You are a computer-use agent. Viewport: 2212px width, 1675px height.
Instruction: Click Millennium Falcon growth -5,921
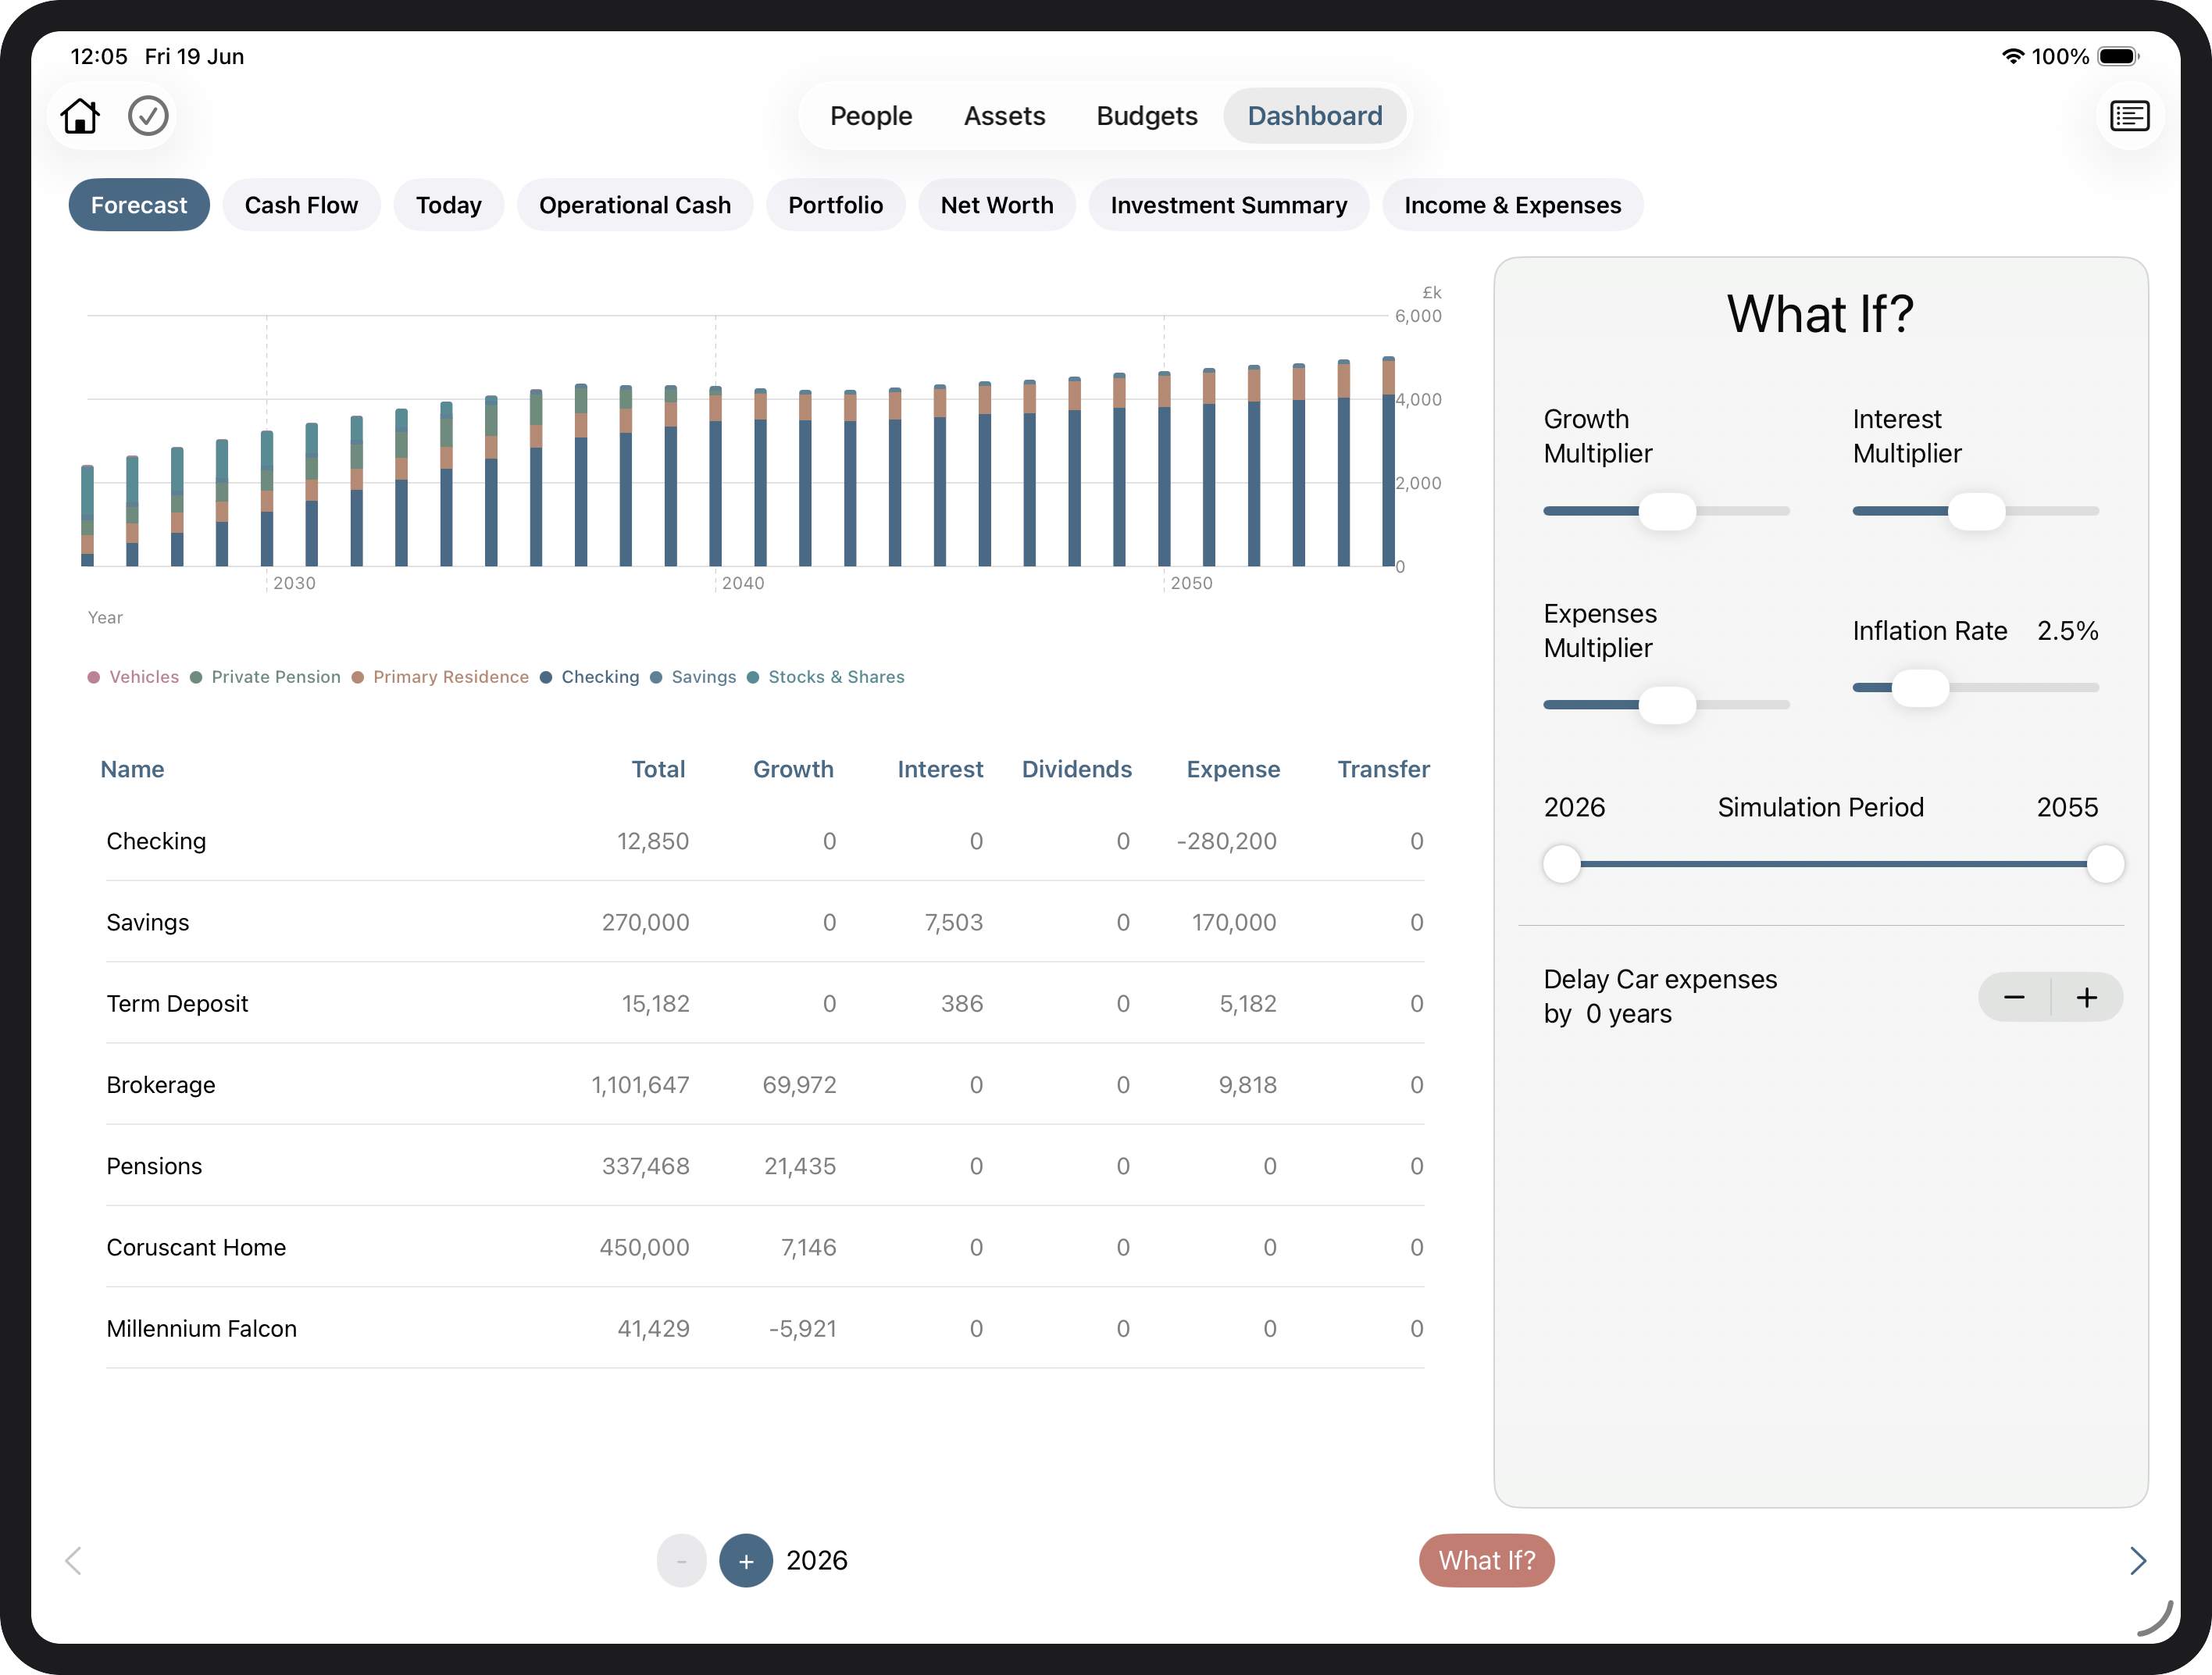[x=802, y=1328]
